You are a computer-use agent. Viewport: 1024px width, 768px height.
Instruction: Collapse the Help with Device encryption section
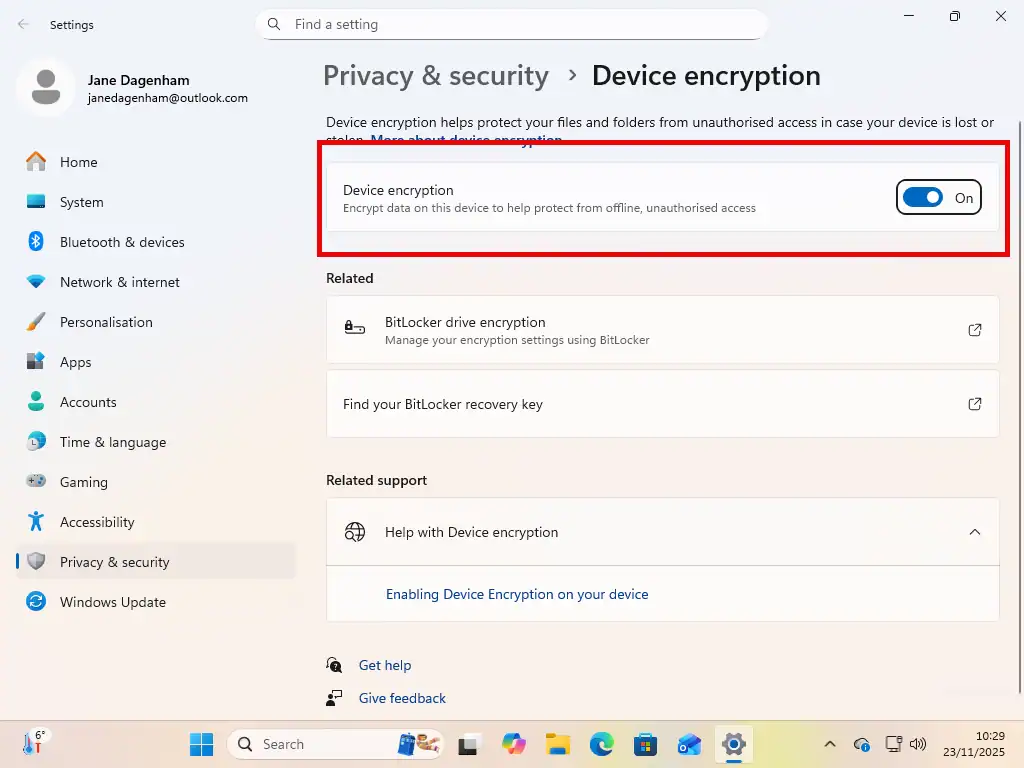pos(975,532)
